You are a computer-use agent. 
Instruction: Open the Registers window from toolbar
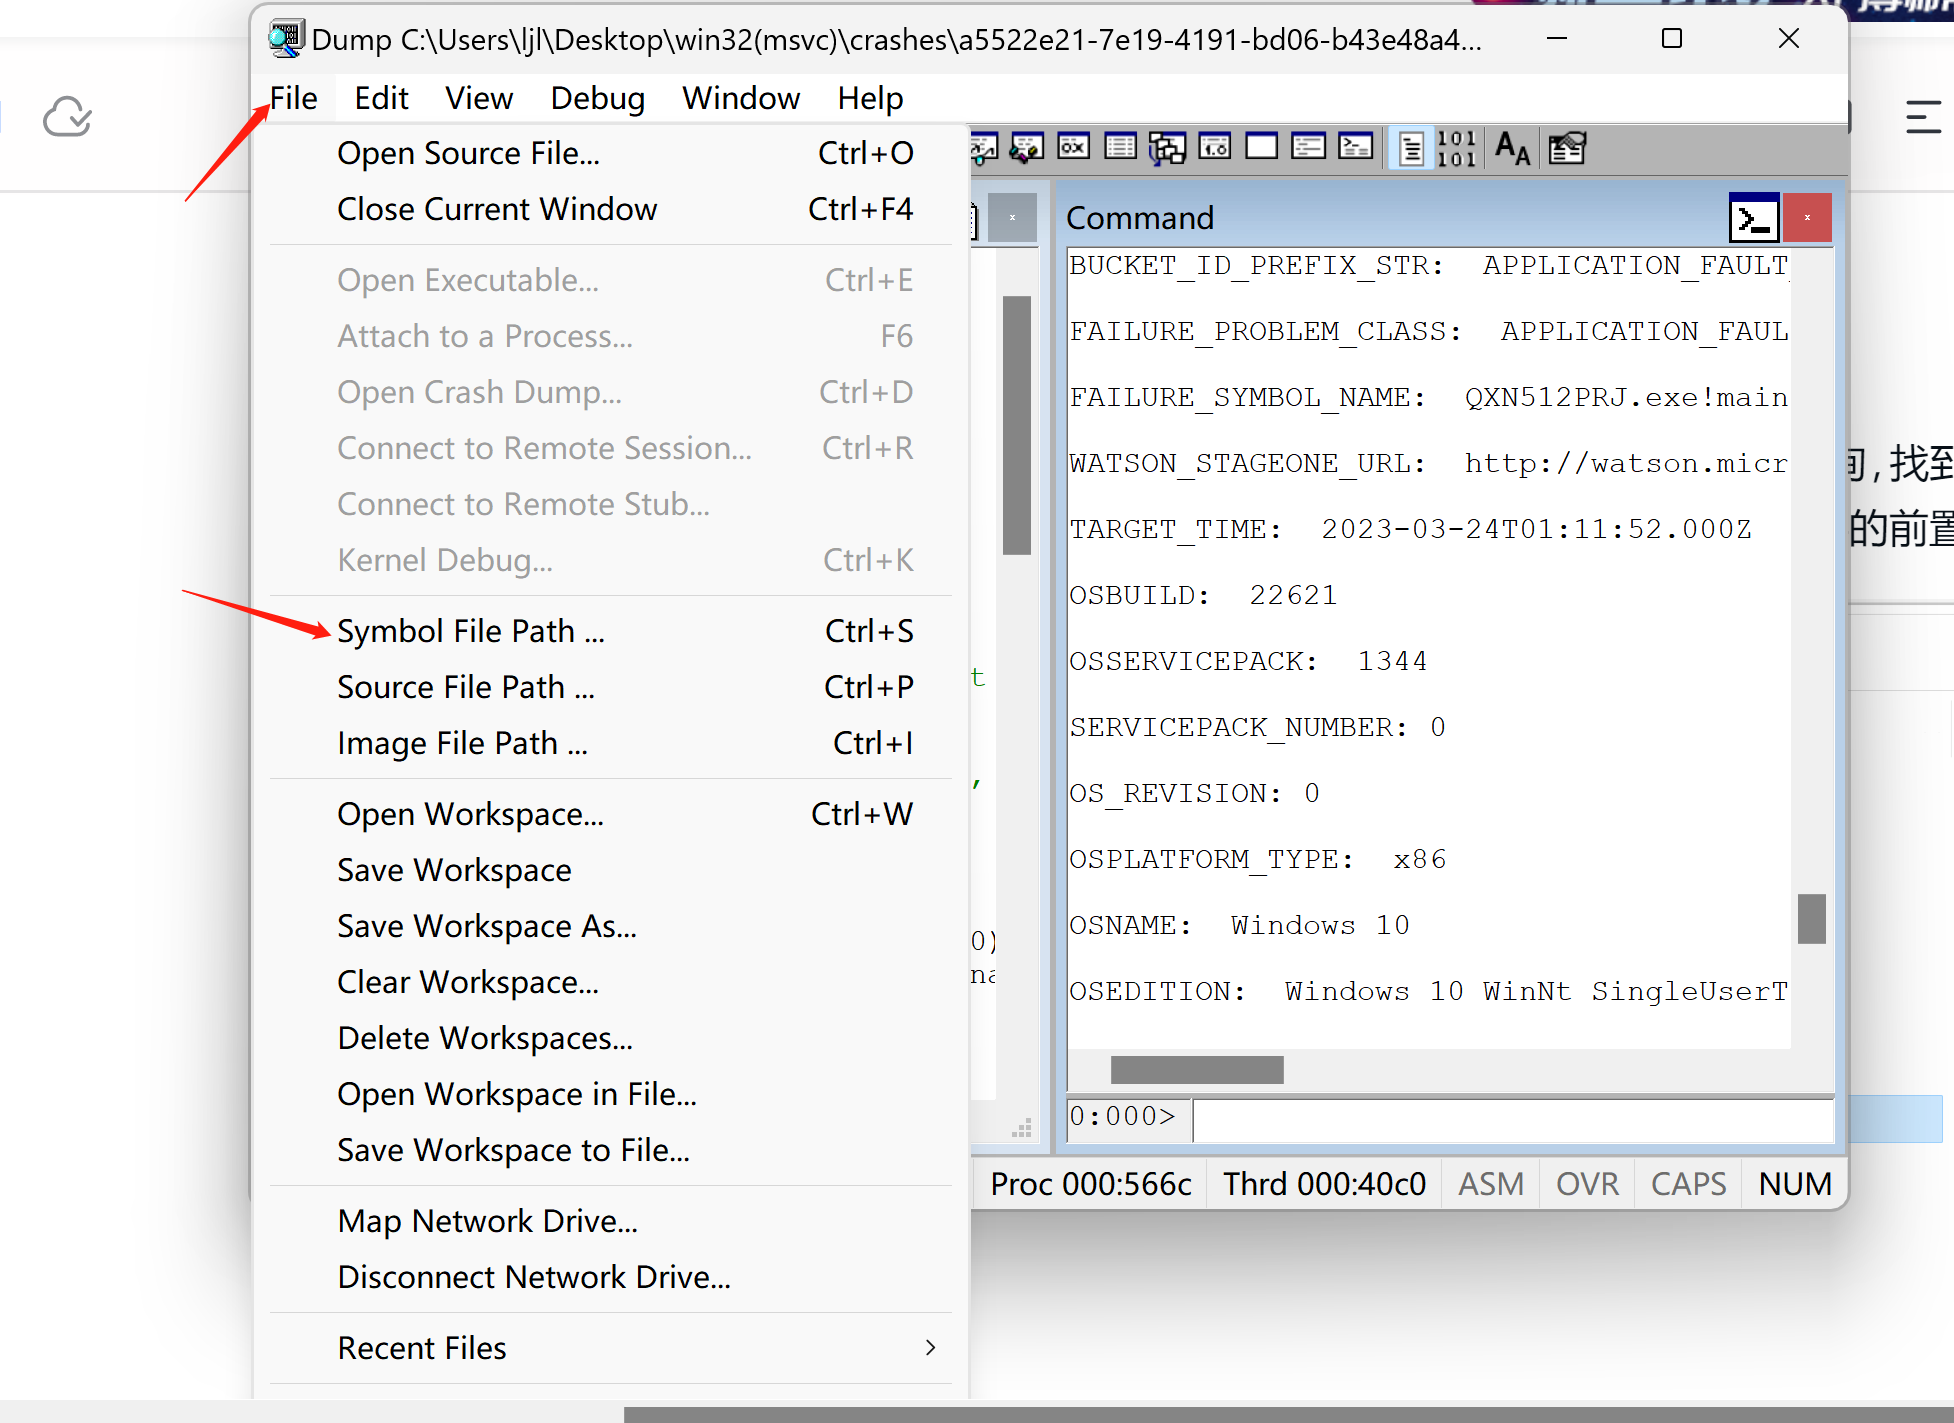click(1073, 148)
